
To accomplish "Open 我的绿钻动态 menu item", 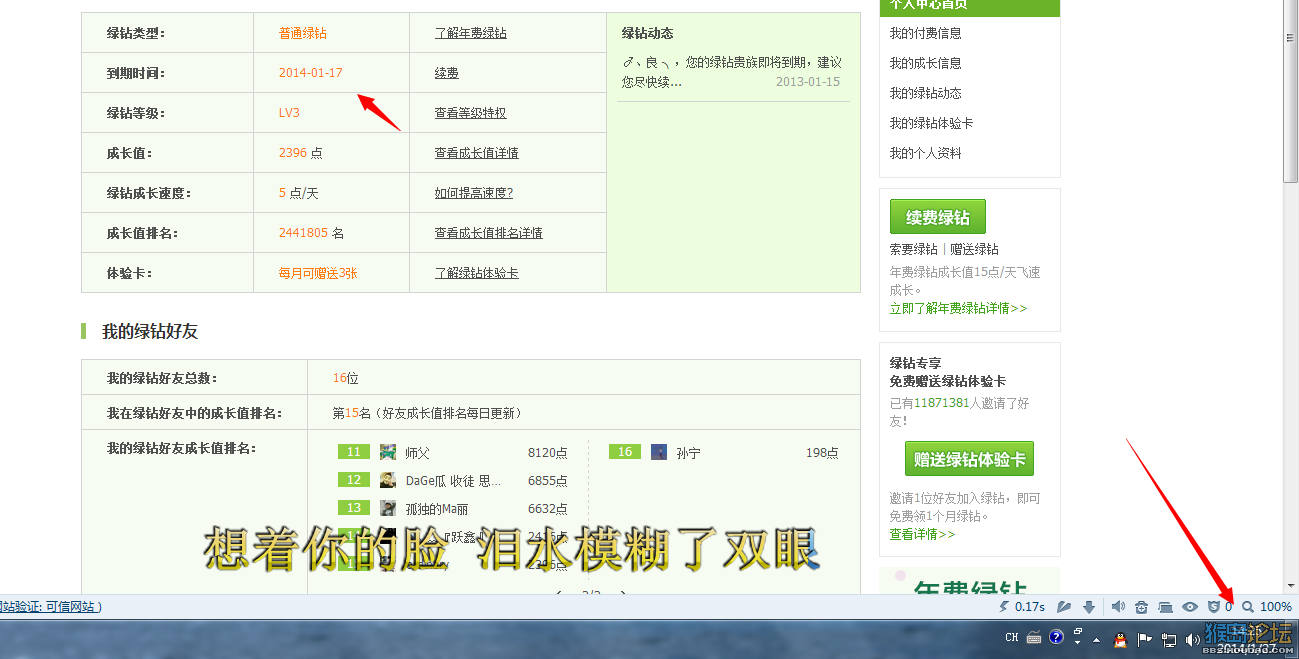I will point(926,93).
